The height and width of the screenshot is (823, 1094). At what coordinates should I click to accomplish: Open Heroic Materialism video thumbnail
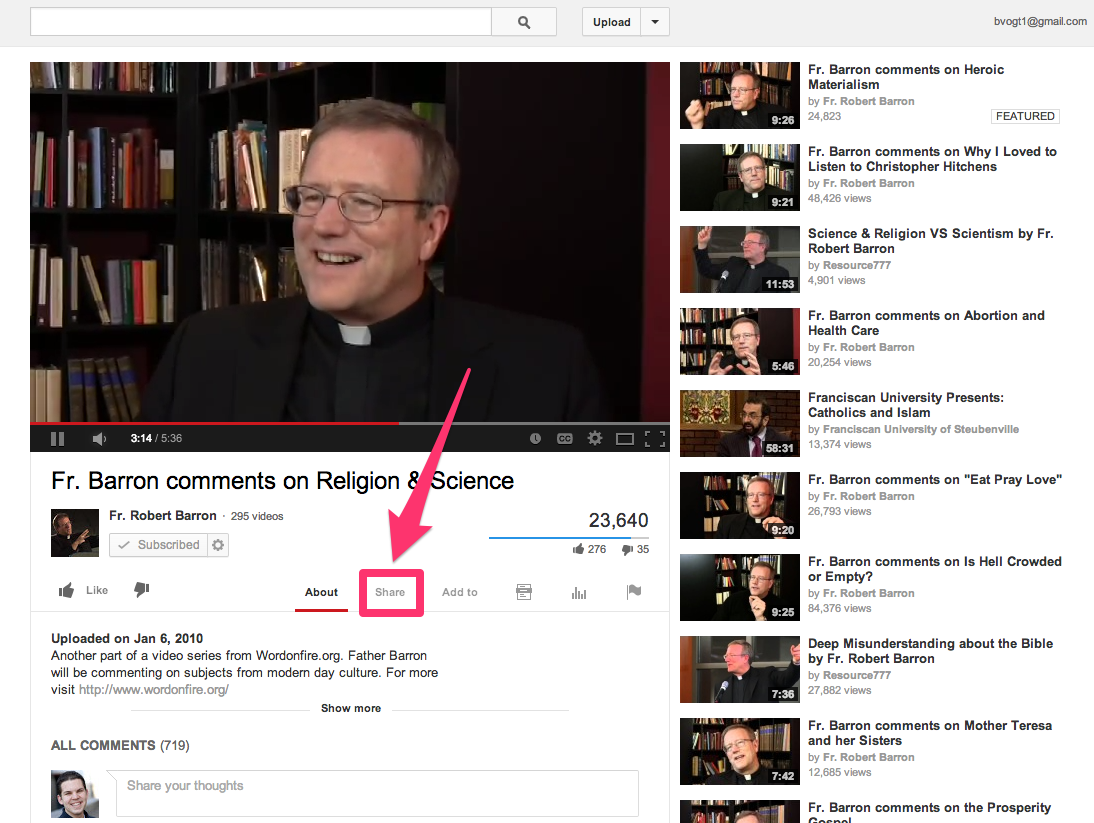click(740, 96)
